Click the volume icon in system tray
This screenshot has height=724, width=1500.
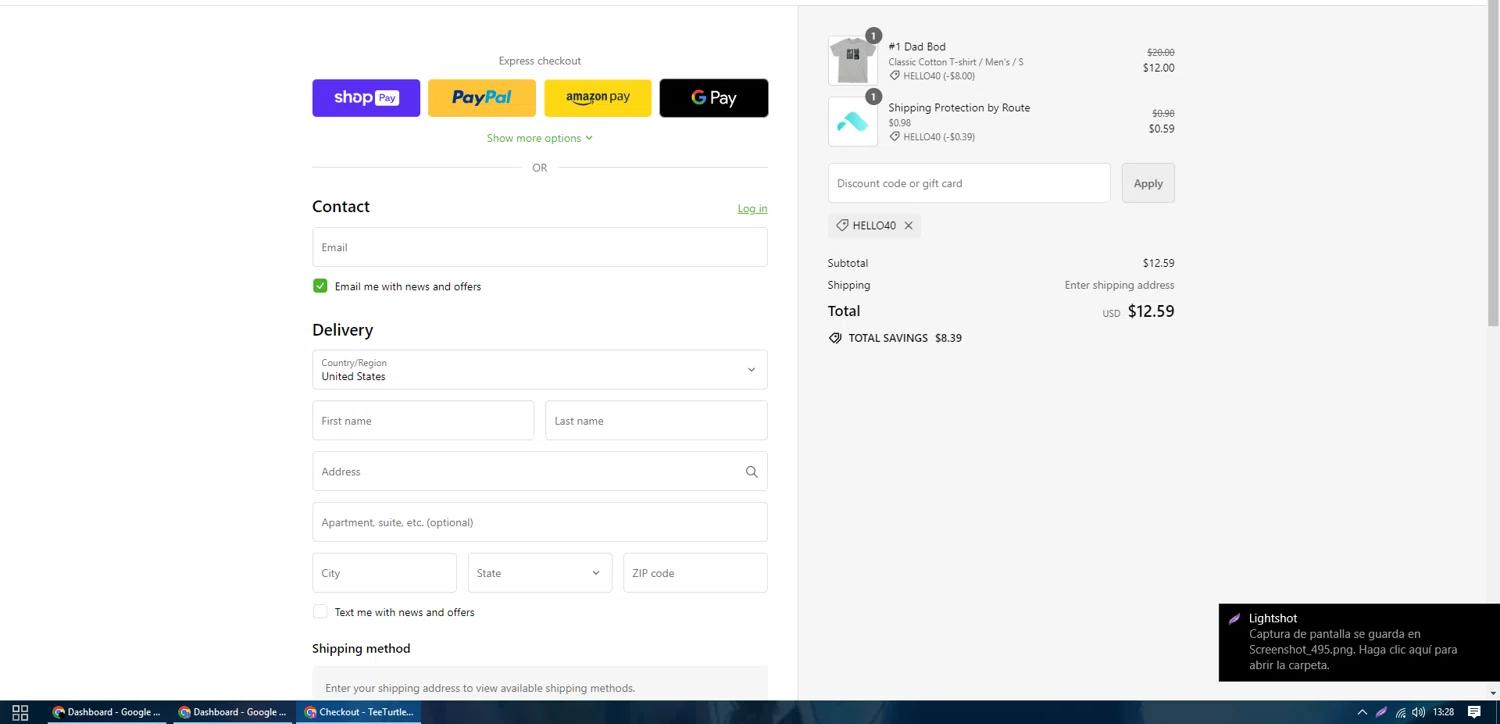(x=1418, y=712)
